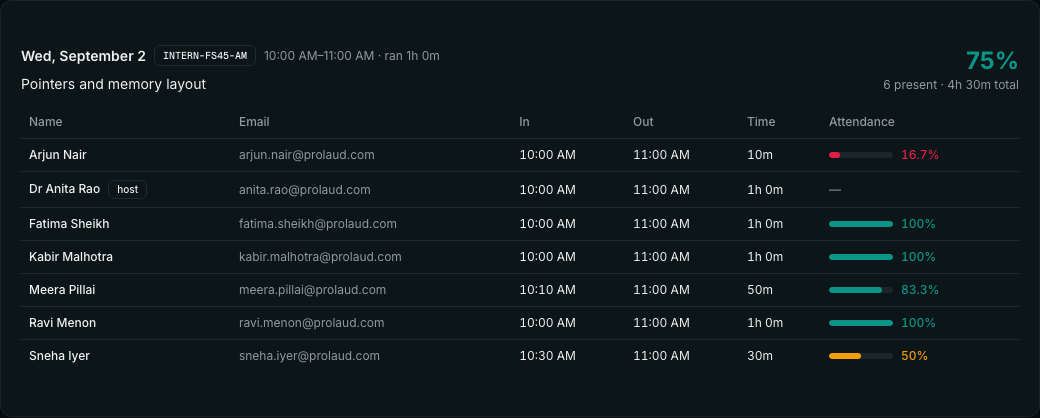Click the host badge beside Dr Anita Rao
Image resolution: width=1040 pixels, height=418 pixels.
point(127,190)
